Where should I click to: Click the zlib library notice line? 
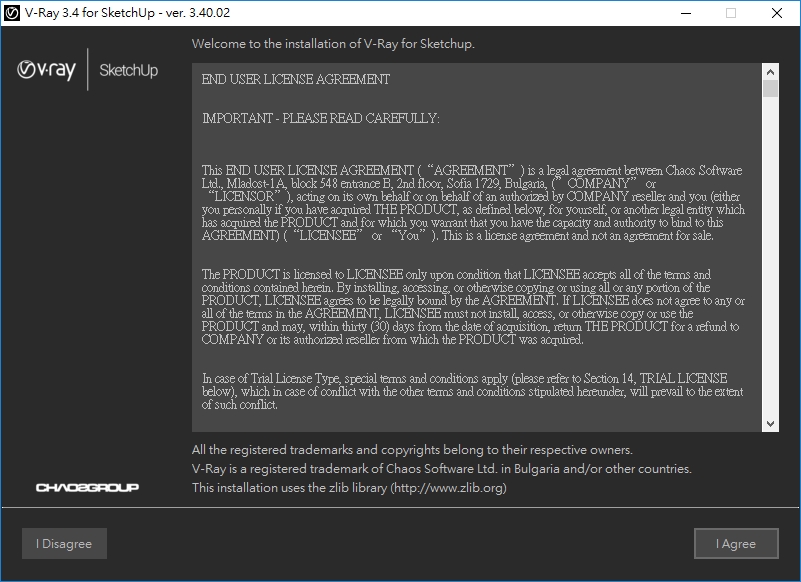click(349, 487)
